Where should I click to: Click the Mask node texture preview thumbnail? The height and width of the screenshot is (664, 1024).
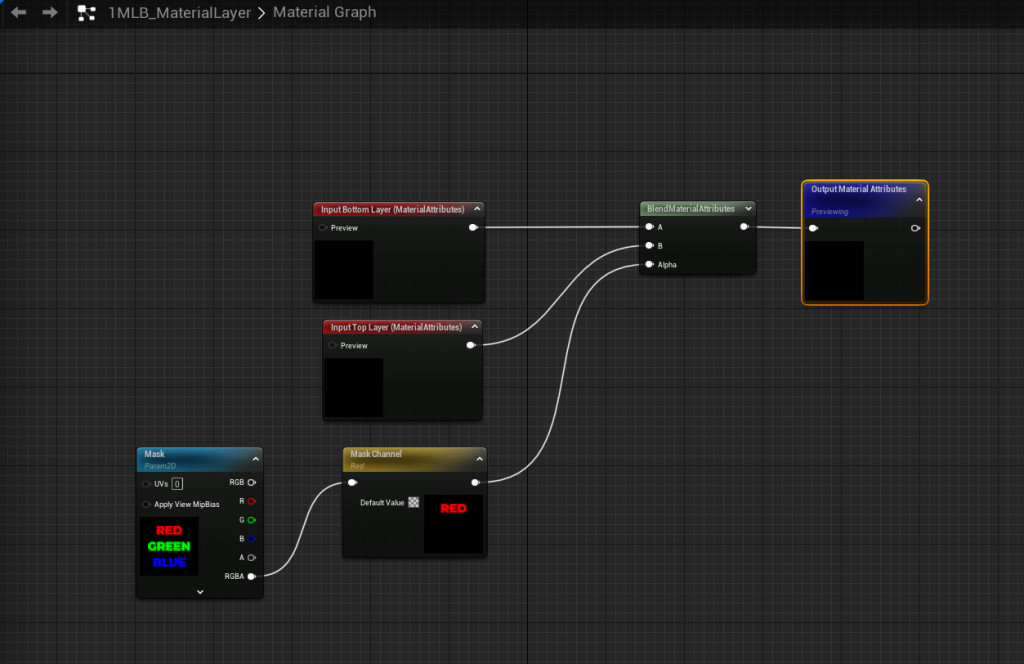click(168, 546)
